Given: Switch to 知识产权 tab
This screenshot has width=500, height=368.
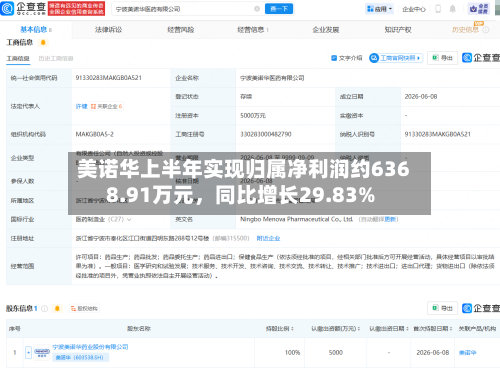Looking at the screenshot, I should point(398,30).
